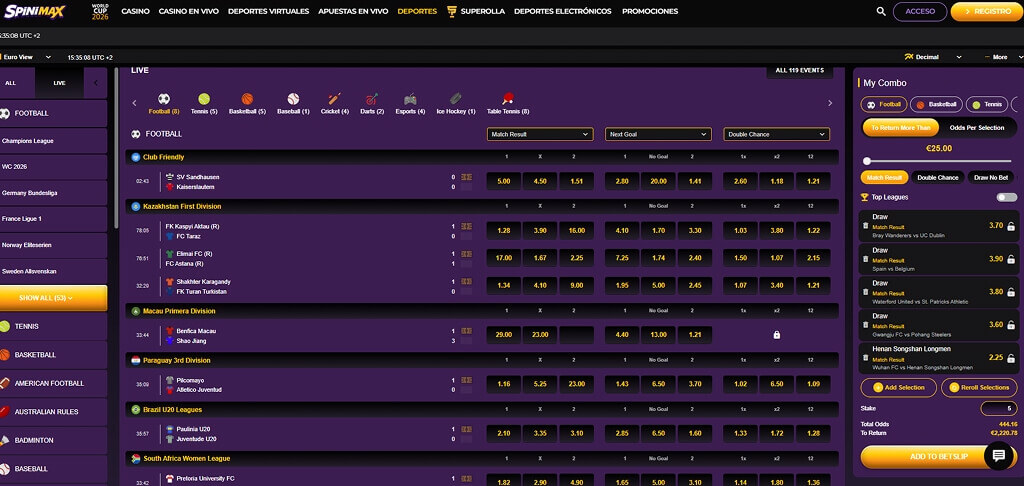Select the Baseball (1) sport icon
Screen dimensions: 1024x486
[x=293, y=99]
